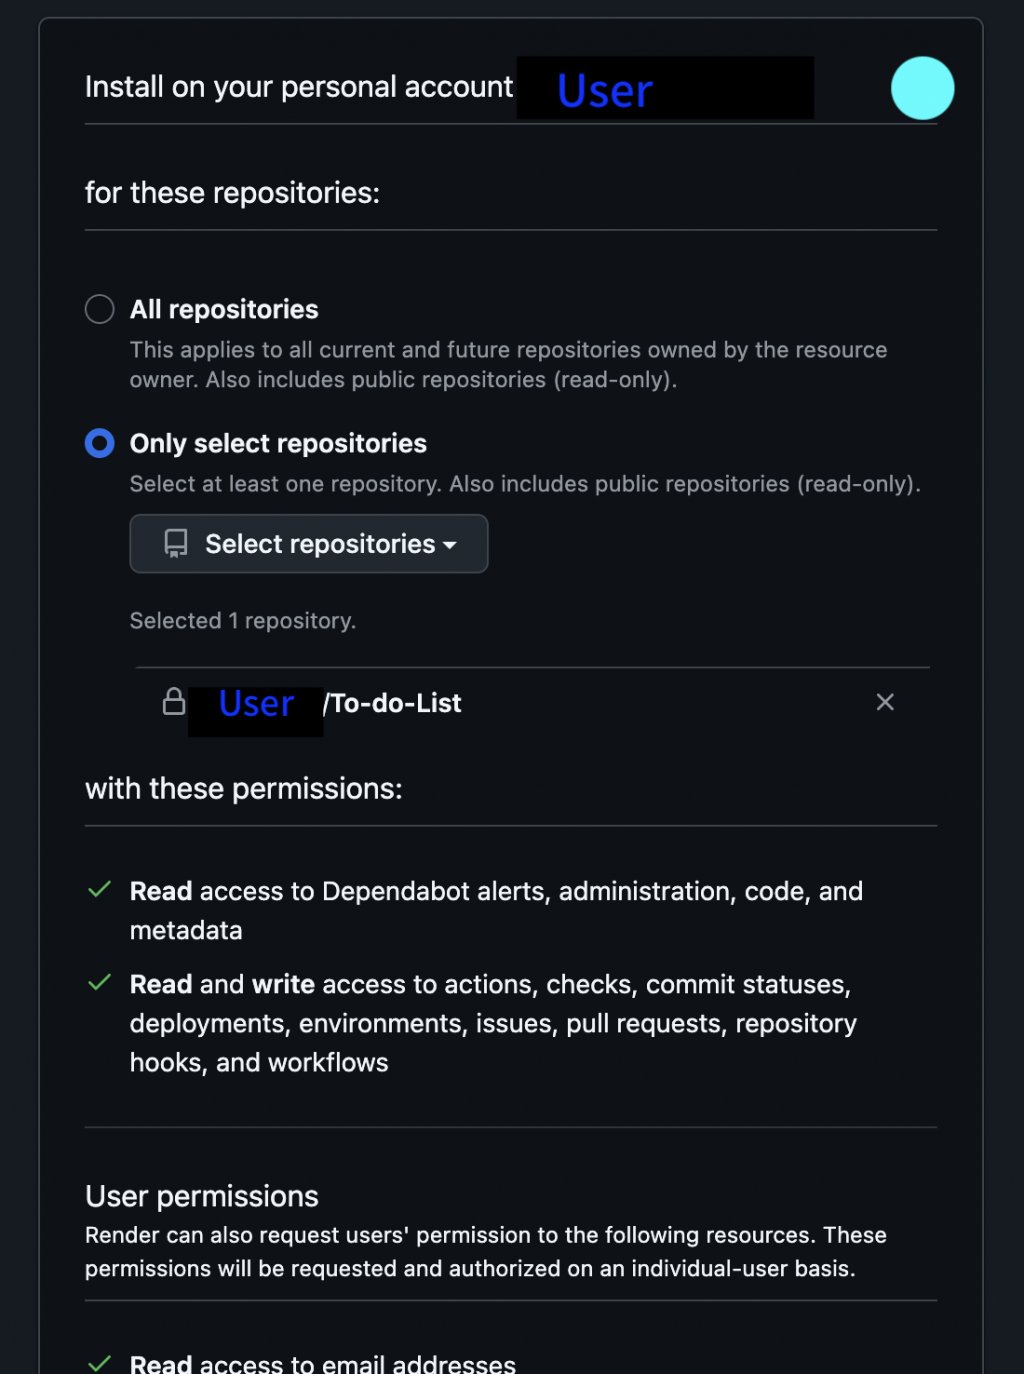Click checkmark next to Dependabot alerts read access
Viewport: 1024px width, 1374px height.
(x=99, y=890)
